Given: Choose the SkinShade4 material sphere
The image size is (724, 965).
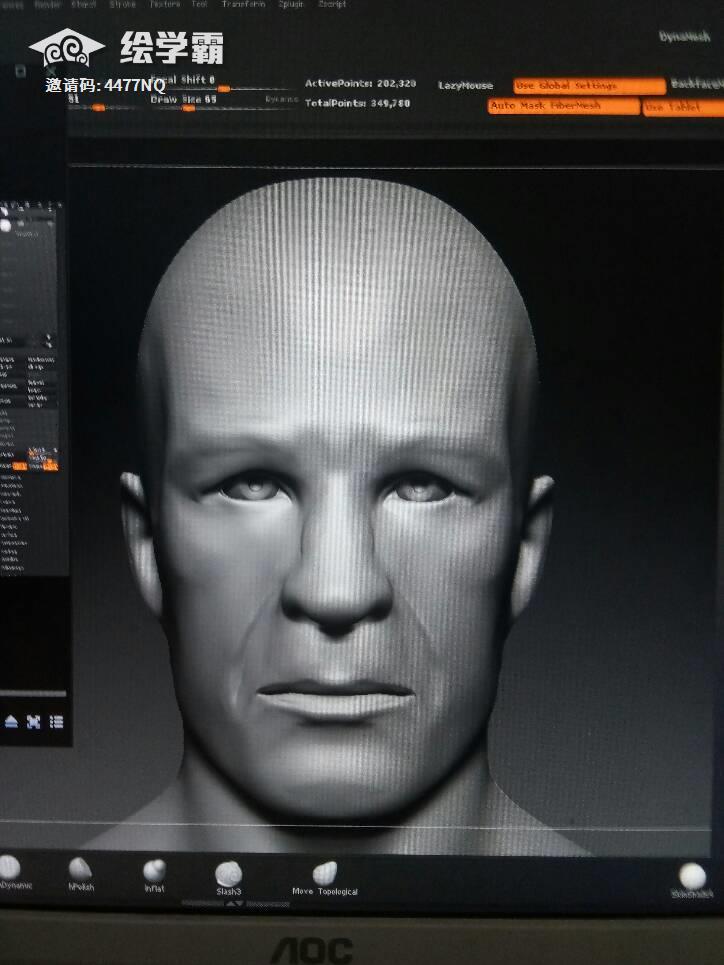Looking at the screenshot, I should (692, 881).
